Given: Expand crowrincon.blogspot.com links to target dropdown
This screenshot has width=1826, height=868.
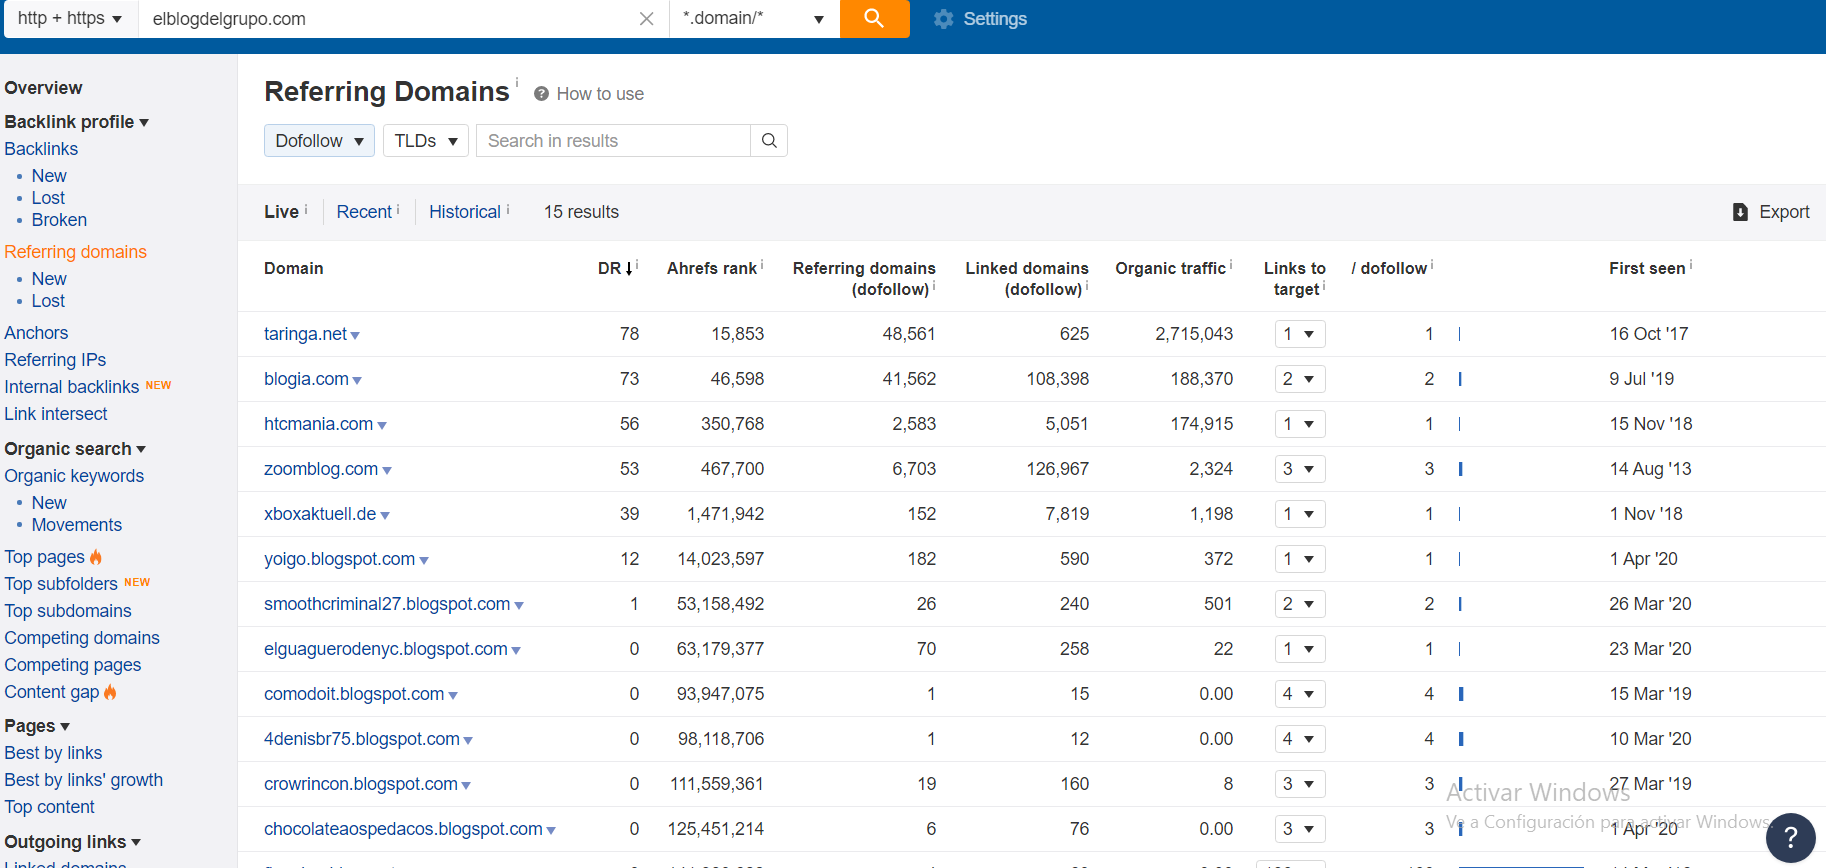Looking at the screenshot, I should [x=1300, y=784].
